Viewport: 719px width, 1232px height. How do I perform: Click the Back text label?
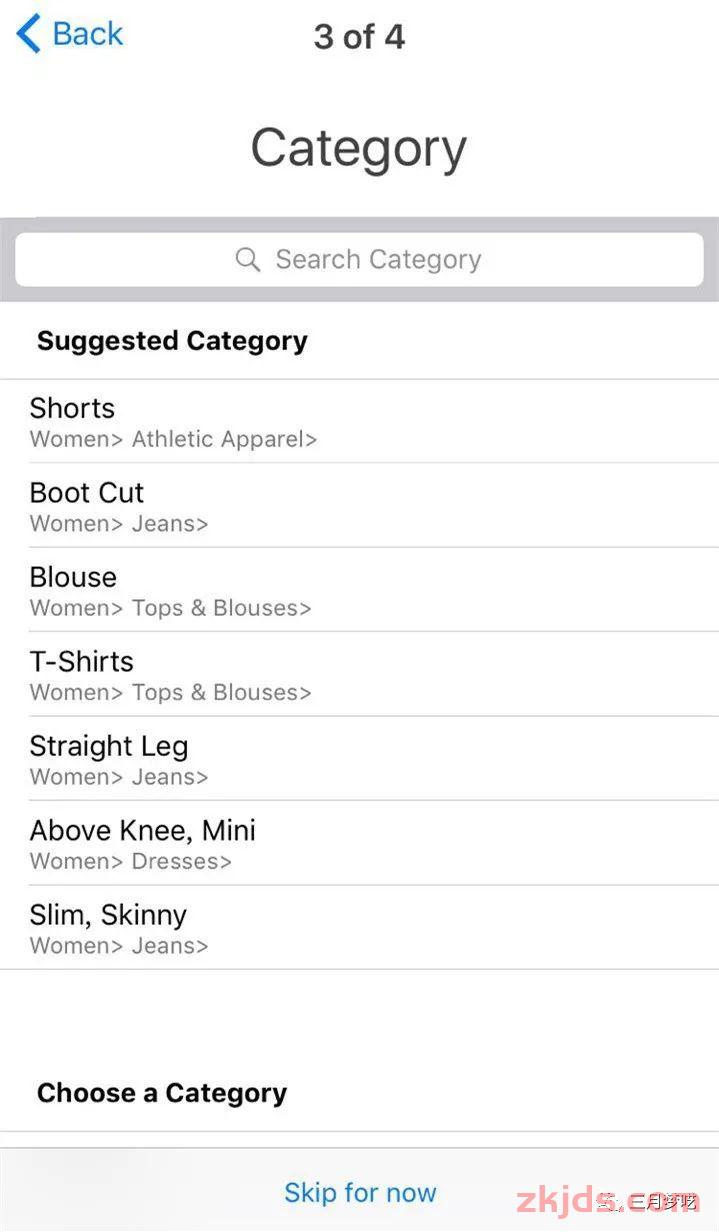pyautogui.click(x=87, y=34)
